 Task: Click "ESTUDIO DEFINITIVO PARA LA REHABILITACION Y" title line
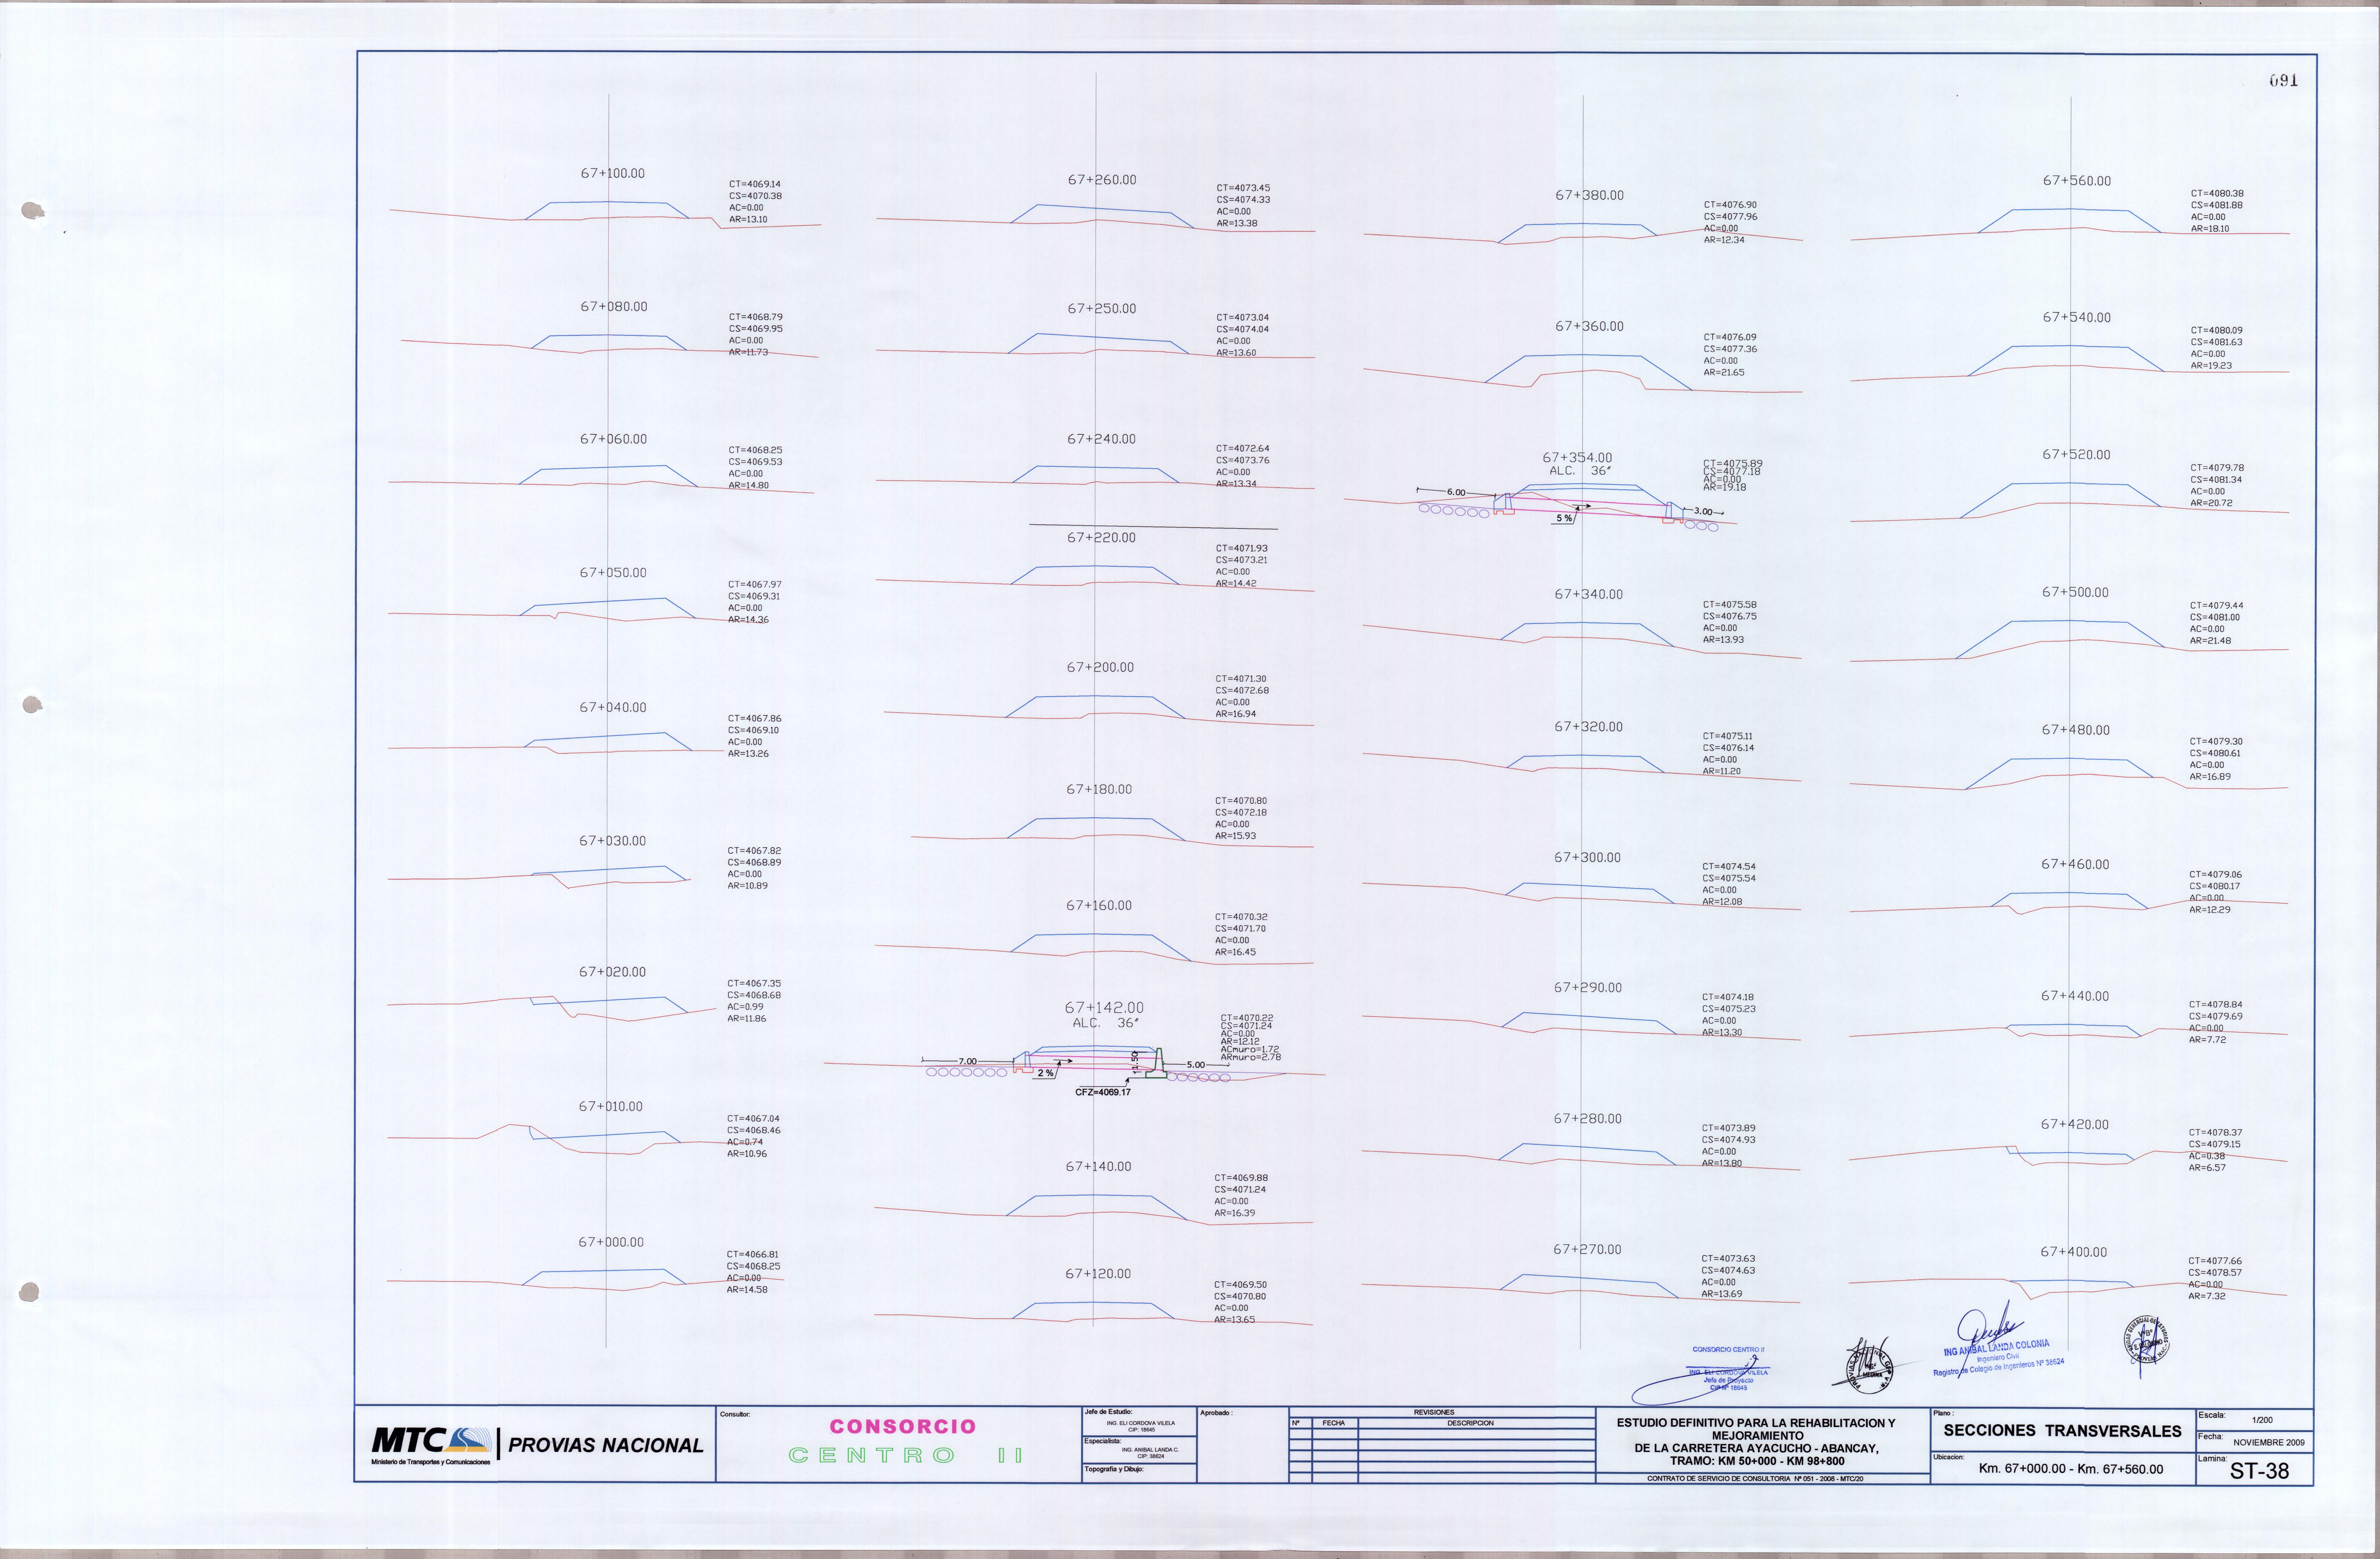click(x=1756, y=1423)
